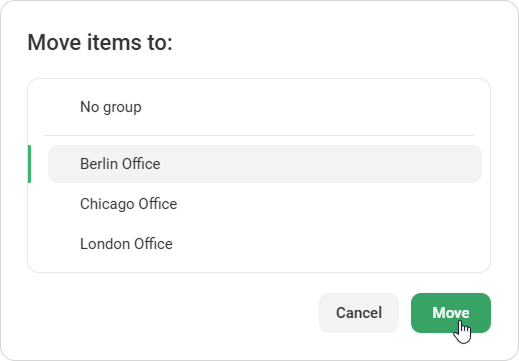The width and height of the screenshot is (519, 361).
Task: Choose Berlin Office as destination
Action: click(x=265, y=164)
